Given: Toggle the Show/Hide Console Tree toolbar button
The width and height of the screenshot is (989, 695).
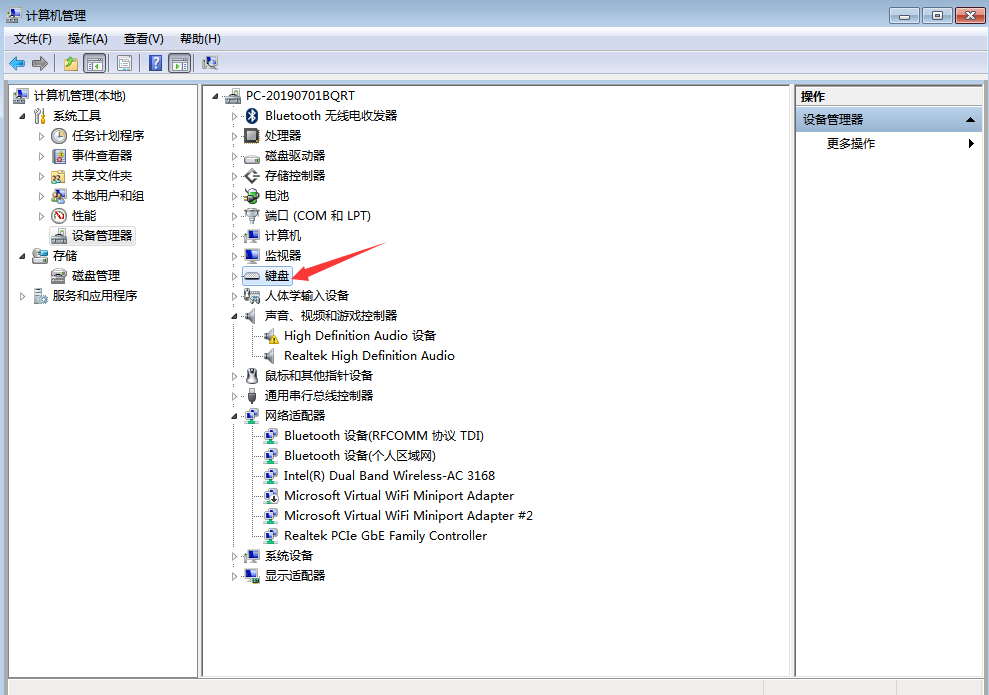Looking at the screenshot, I should pyautogui.click(x=95, y=63).
